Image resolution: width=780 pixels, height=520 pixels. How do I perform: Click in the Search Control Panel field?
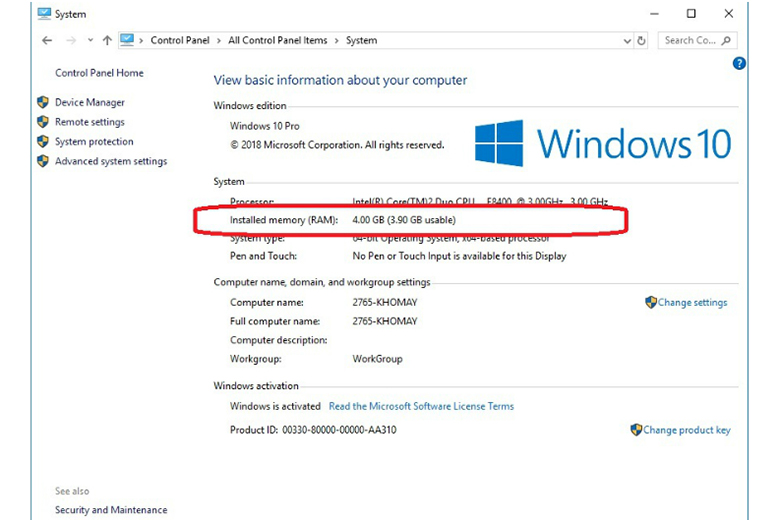coord(690,41)
